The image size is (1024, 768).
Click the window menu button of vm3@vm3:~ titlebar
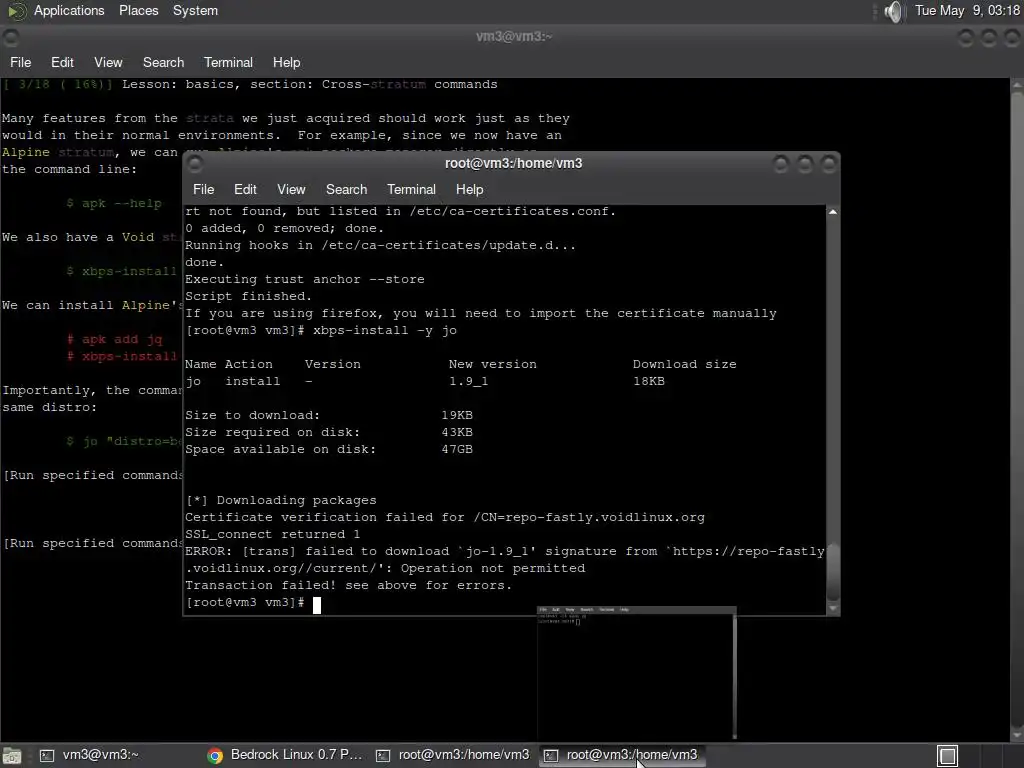coord(11,38)
